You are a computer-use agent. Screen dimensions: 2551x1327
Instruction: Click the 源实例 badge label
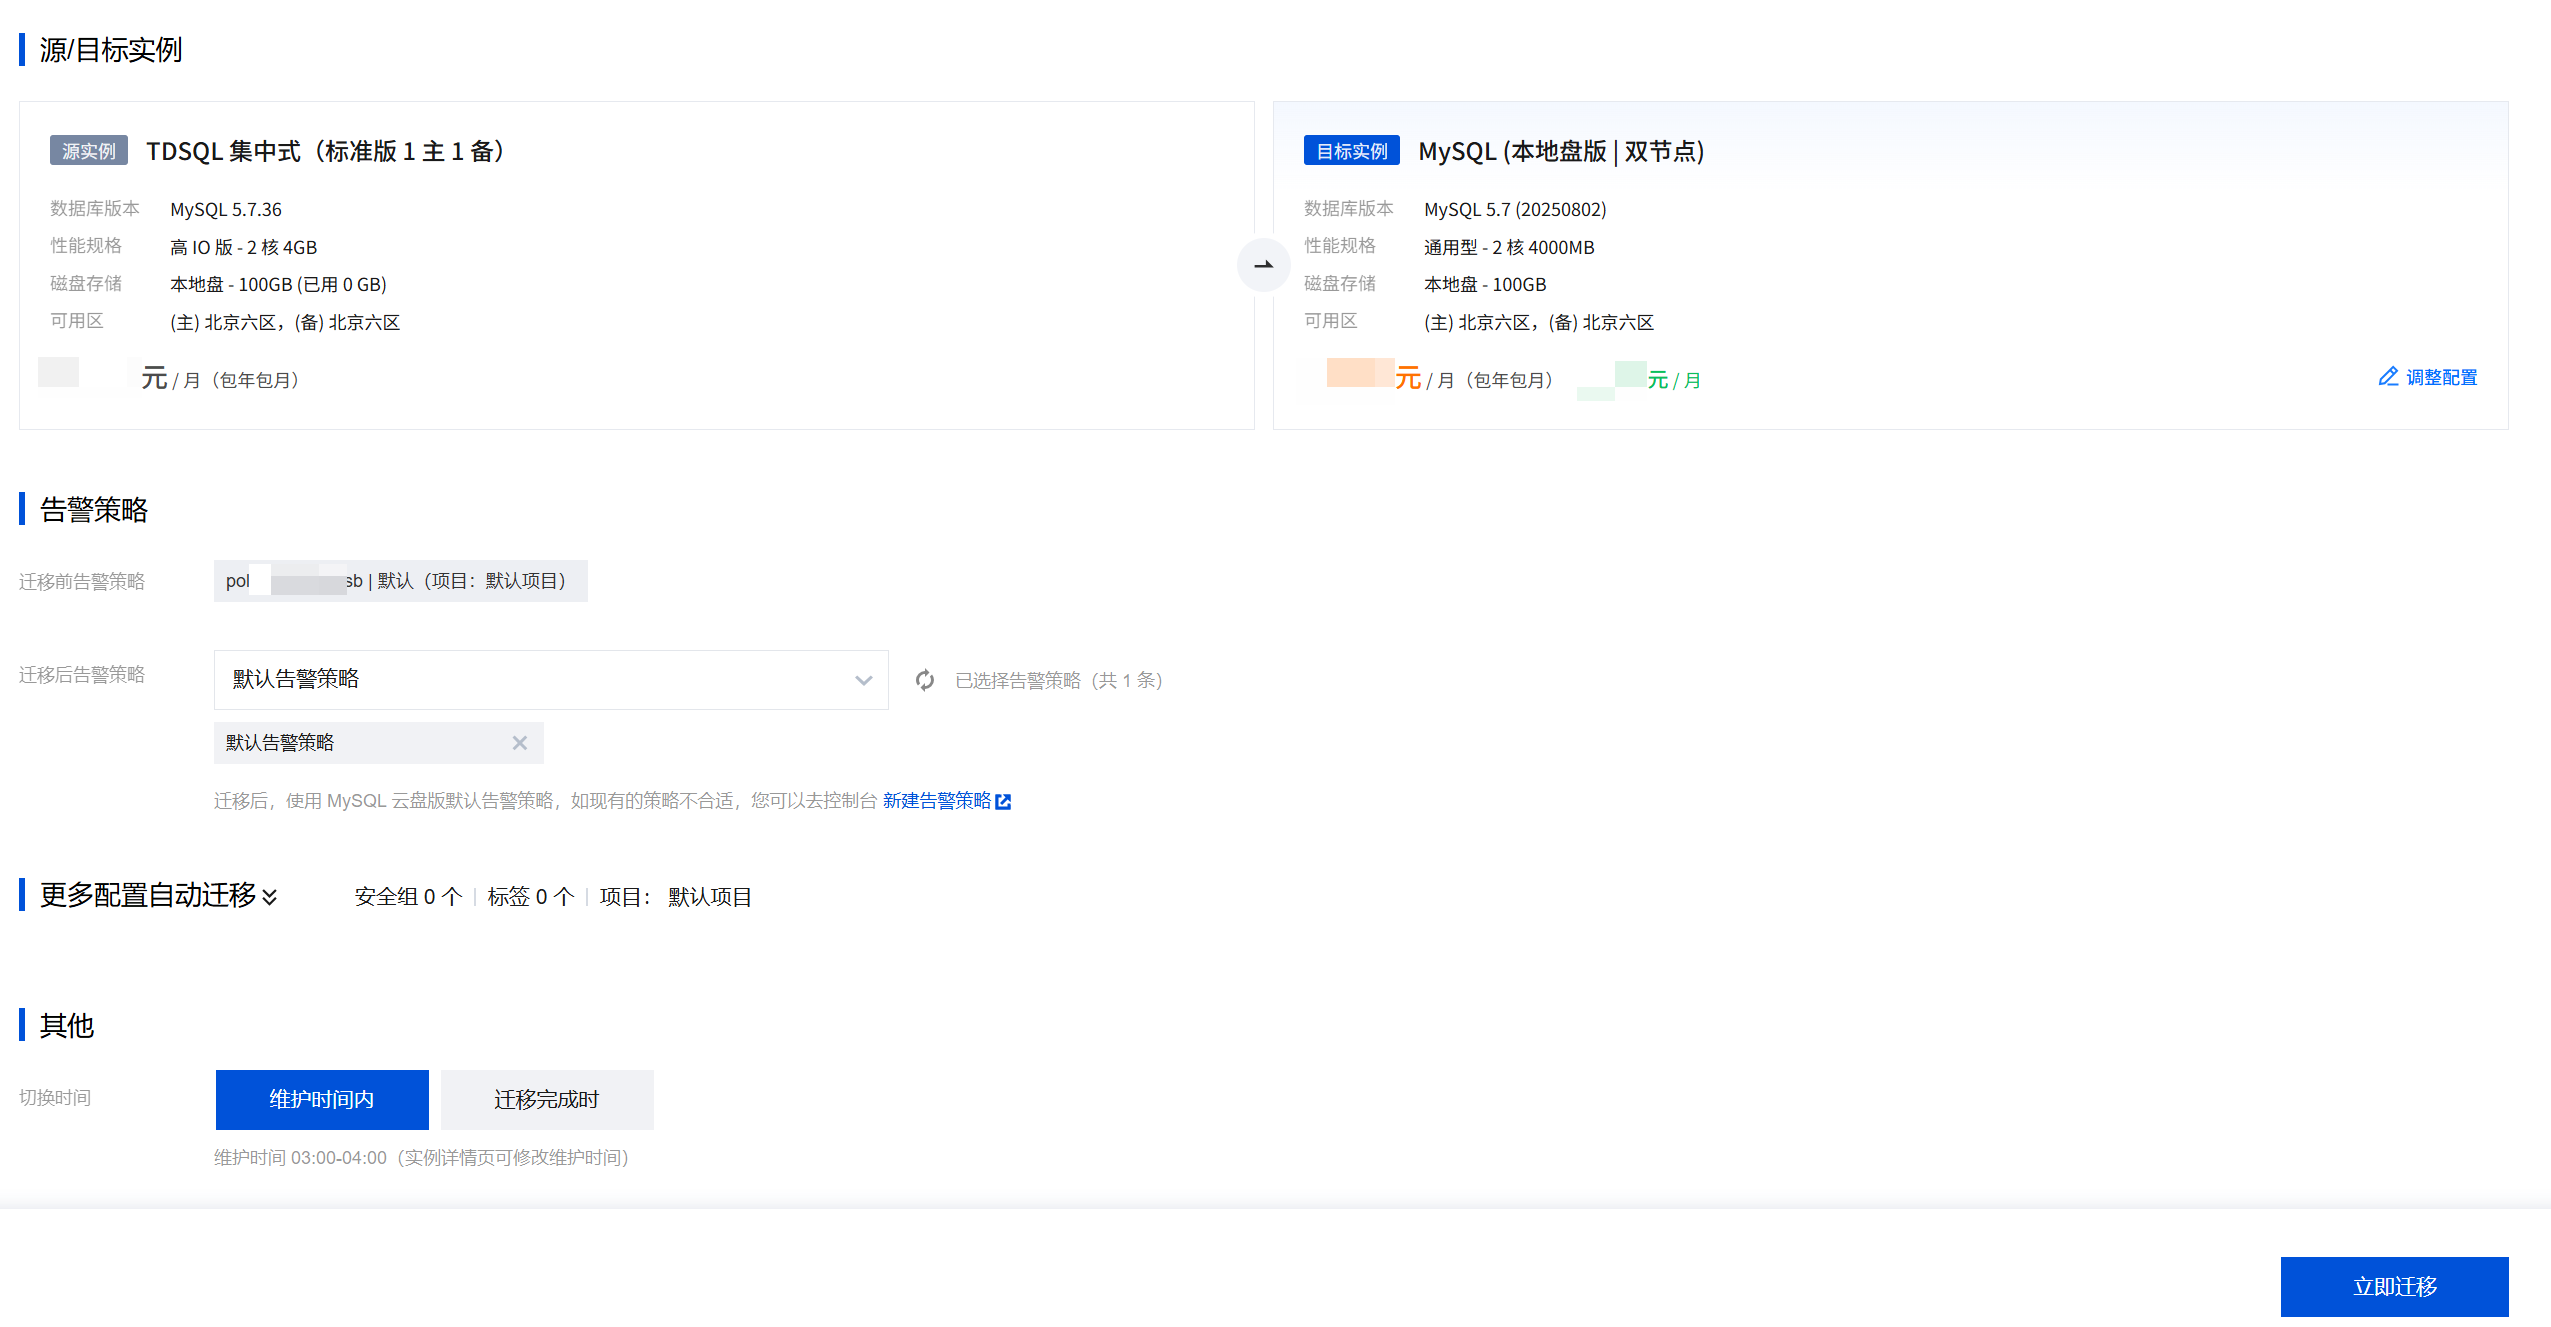click(89, 151)
